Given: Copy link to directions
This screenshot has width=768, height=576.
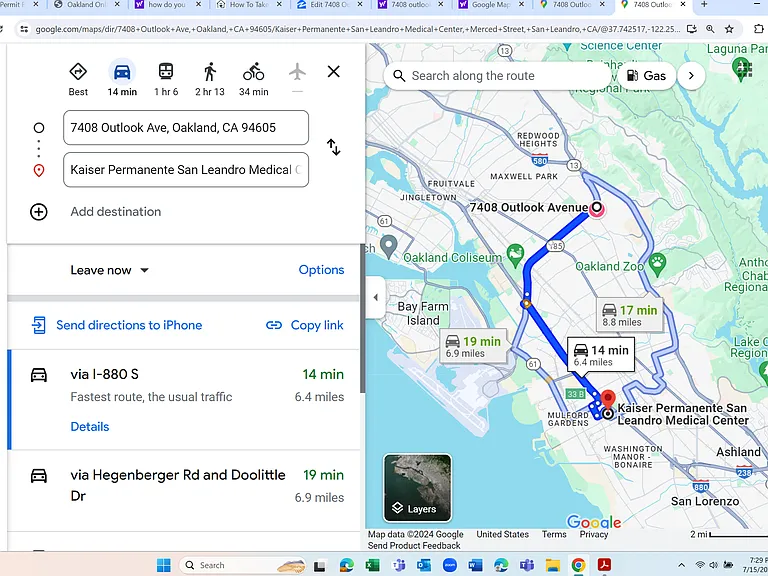Looking at the screenshot, I should [x=305, y=325].
